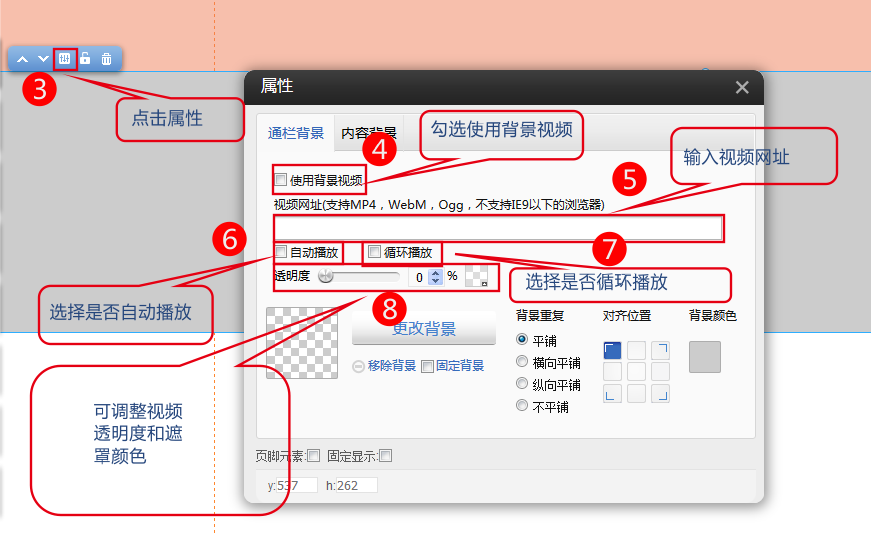872x535 pixels.
Task: Click the trash delete icon
Action: click(x=107, y=59)
